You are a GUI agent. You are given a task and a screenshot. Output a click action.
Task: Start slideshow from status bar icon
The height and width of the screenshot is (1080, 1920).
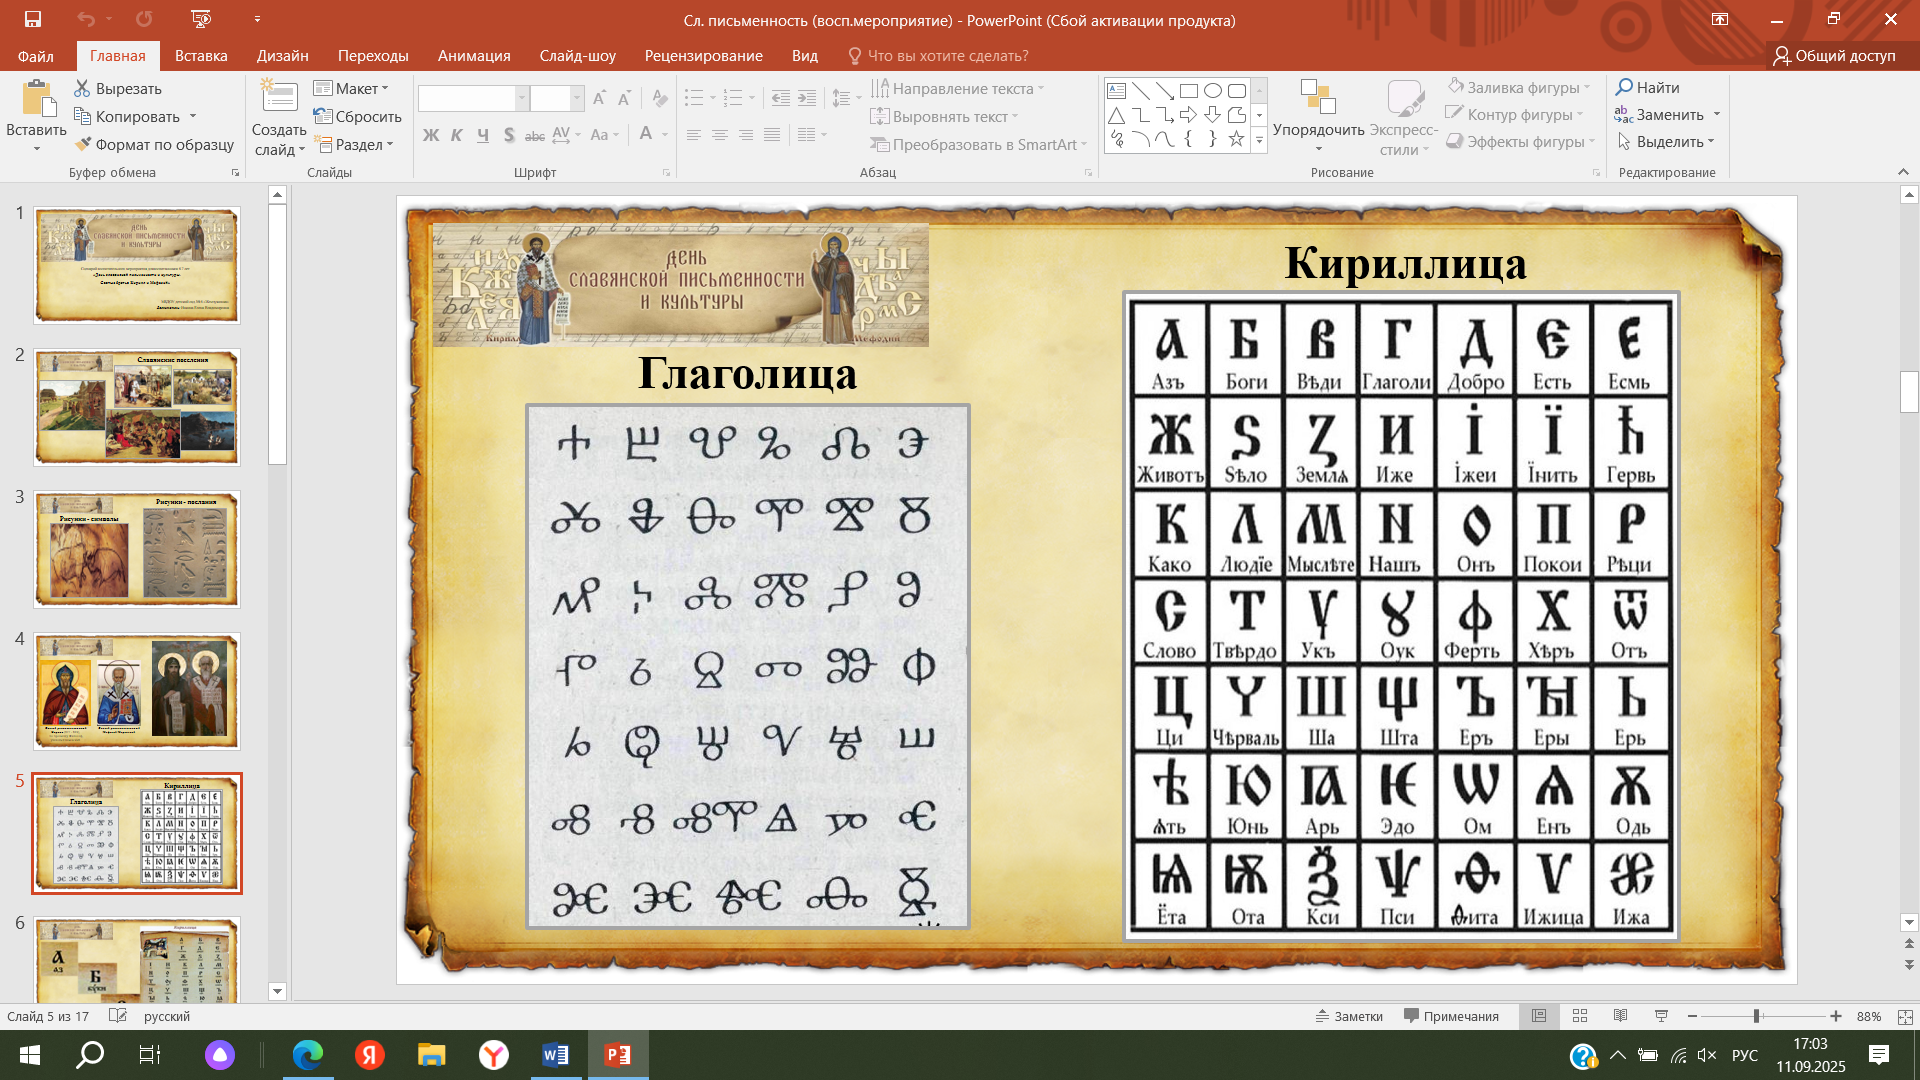point(1662,1016)
